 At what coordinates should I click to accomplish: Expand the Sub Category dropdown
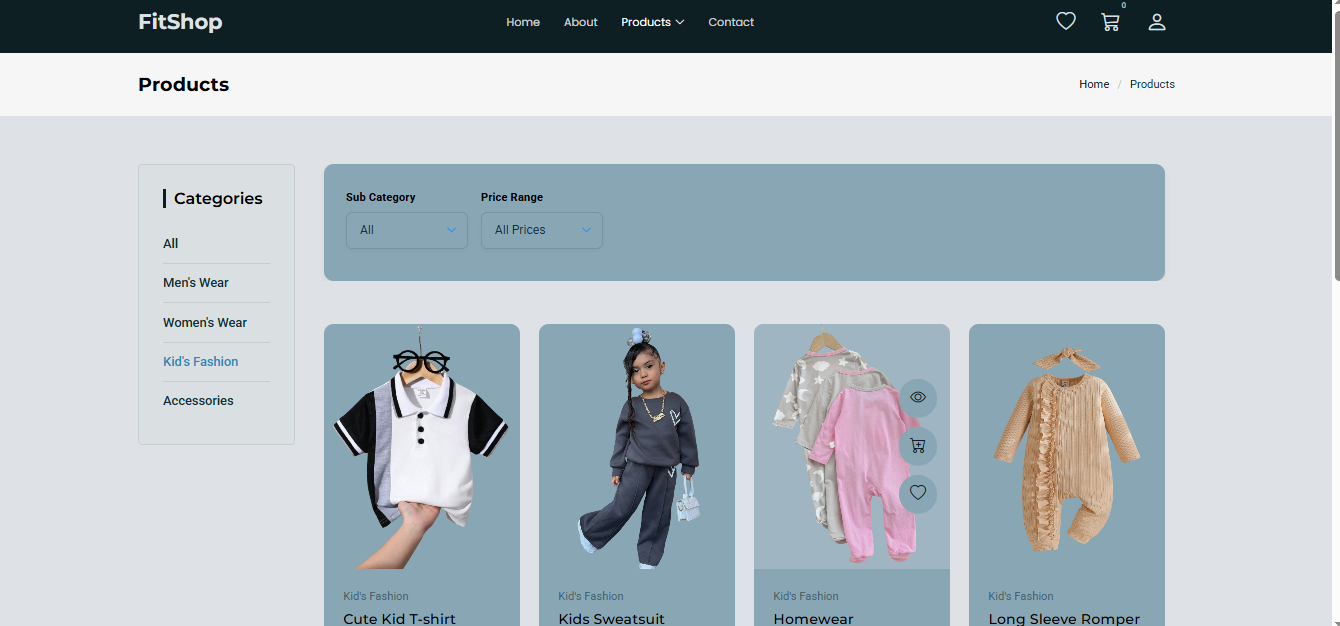[x=406, y=230]
